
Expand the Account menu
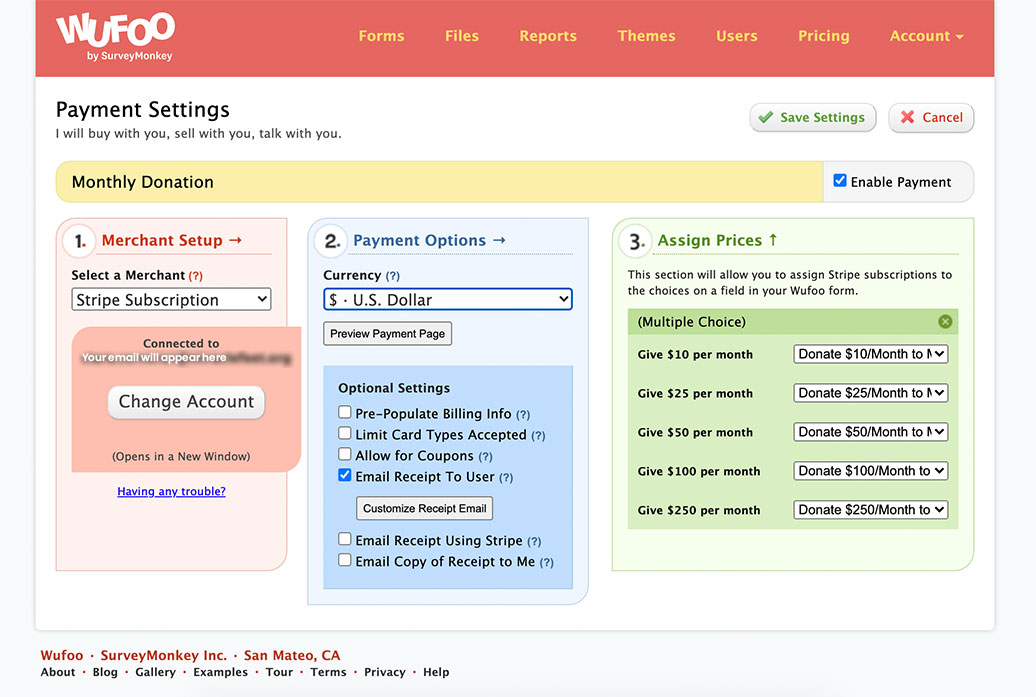tap(926, 36)
